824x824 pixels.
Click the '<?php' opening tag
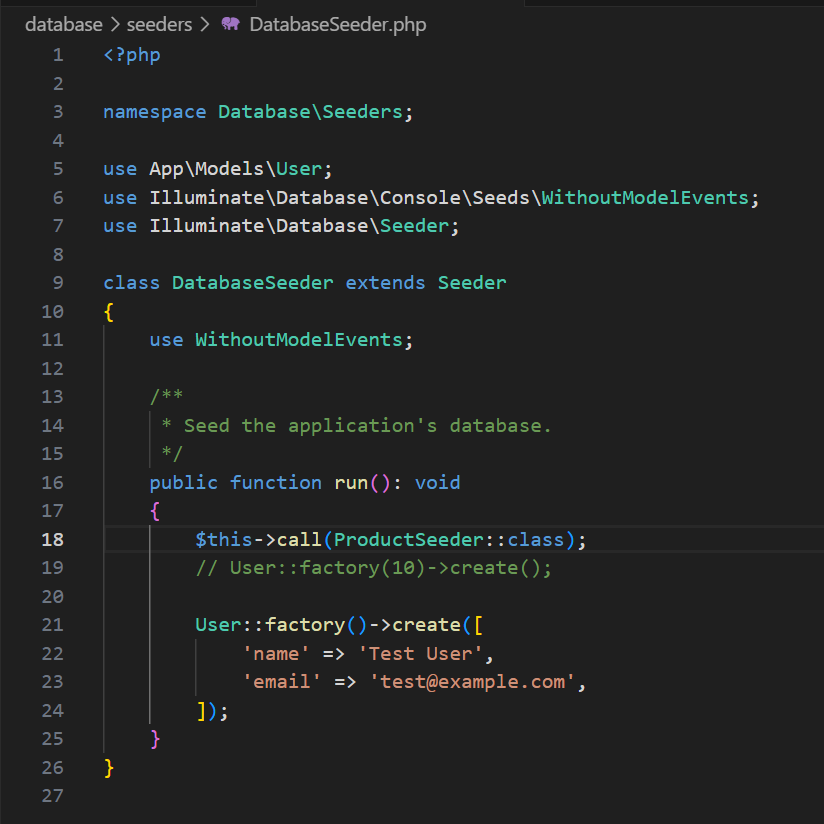[132, 55]
